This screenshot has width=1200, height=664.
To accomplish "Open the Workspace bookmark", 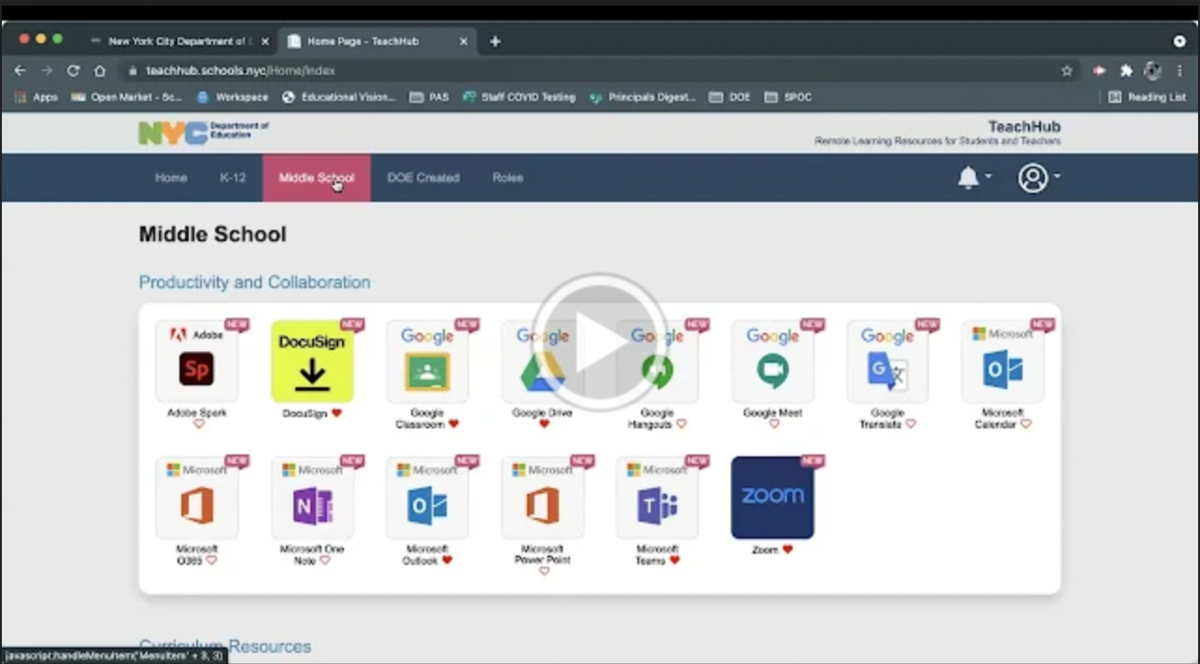I will (x=233, y=97).
